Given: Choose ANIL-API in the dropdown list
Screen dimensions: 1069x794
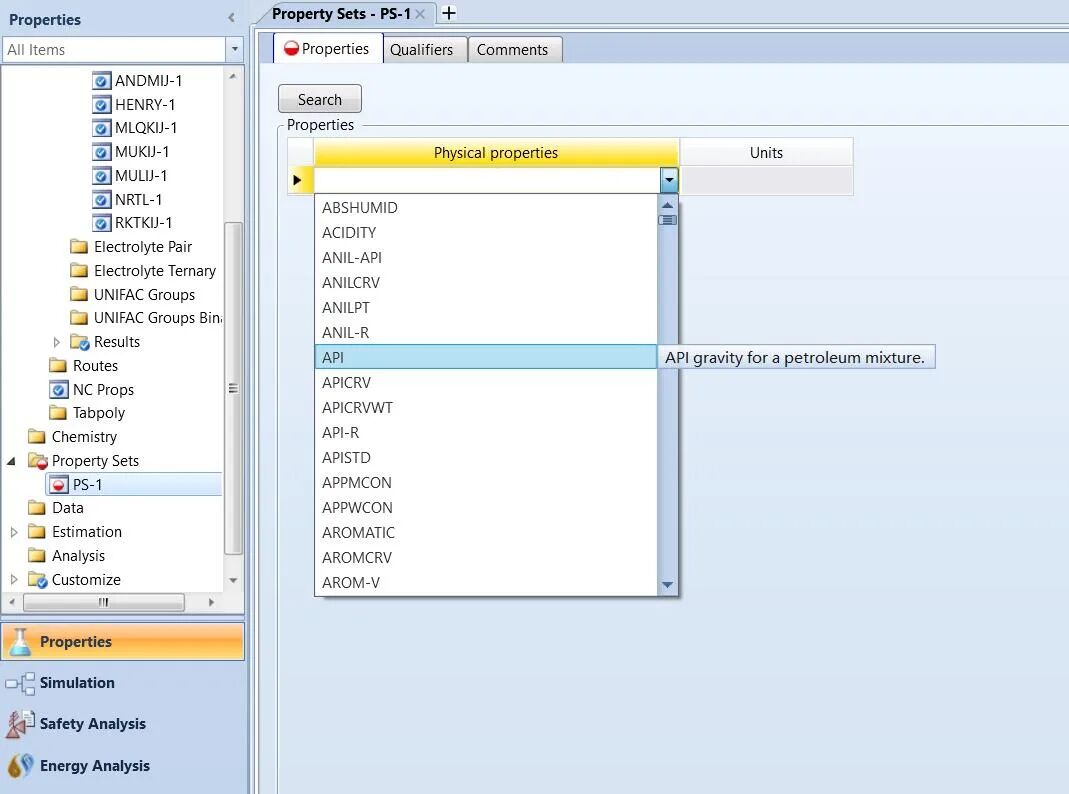Looking at the screenshot, I should 485,258.
